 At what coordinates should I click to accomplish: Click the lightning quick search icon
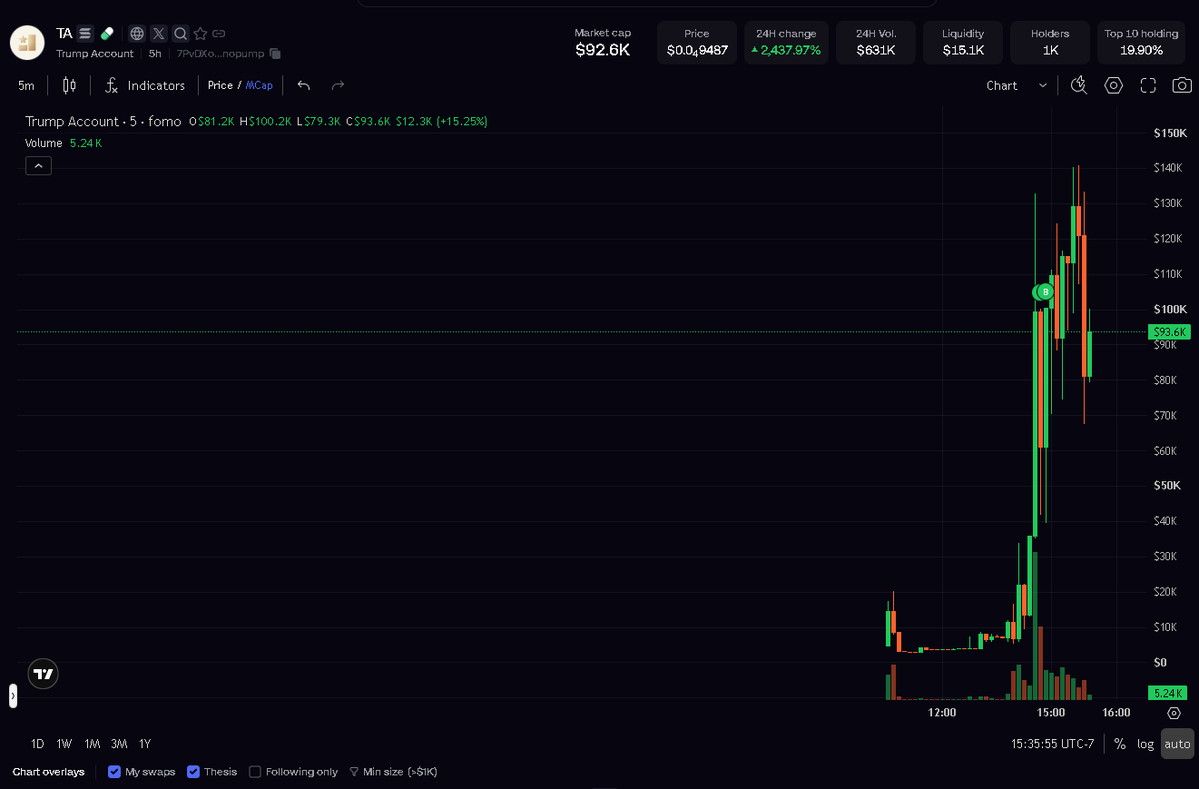point(1079,86)
